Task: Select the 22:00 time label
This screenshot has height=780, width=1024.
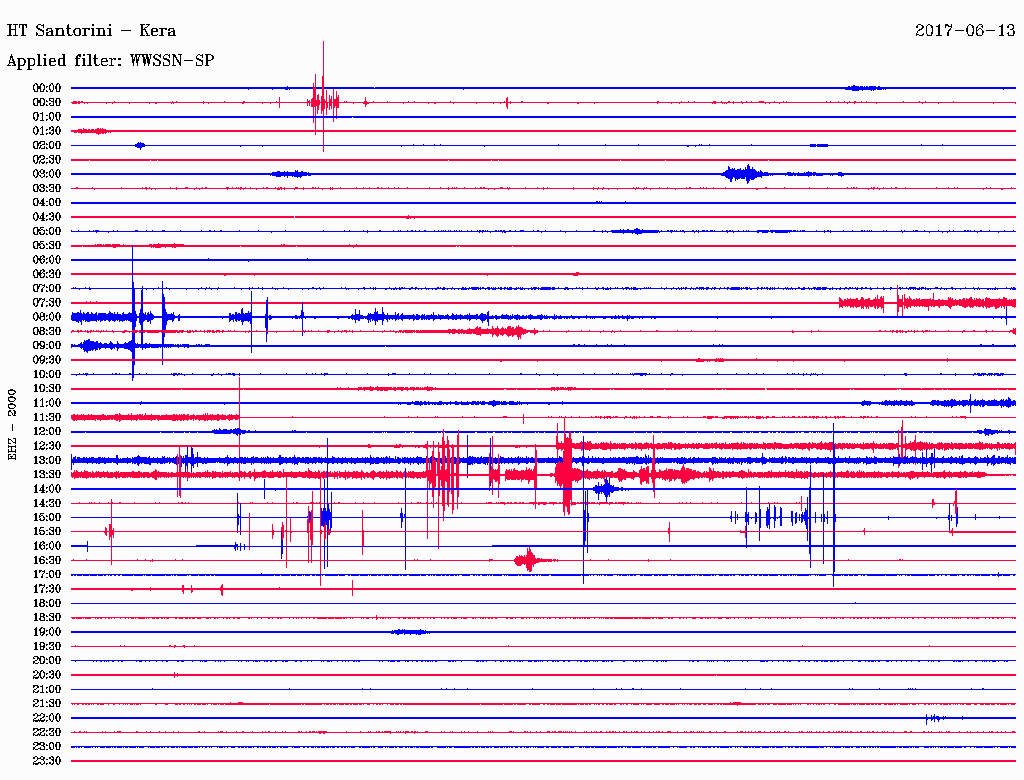Action: (x=47, y=718)
